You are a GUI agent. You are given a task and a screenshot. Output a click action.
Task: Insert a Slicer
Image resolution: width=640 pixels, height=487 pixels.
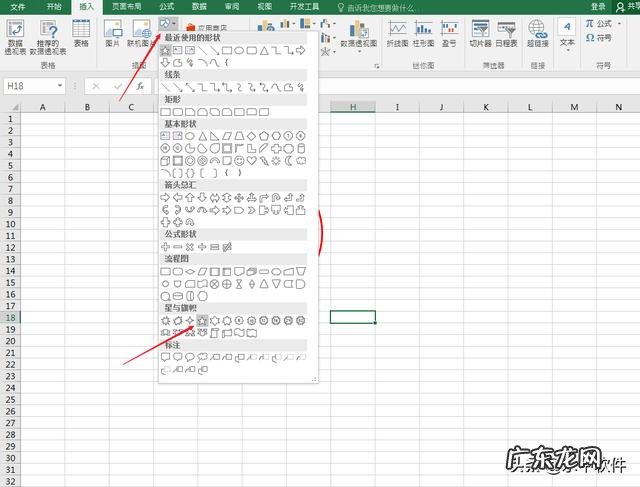[480, 33]
